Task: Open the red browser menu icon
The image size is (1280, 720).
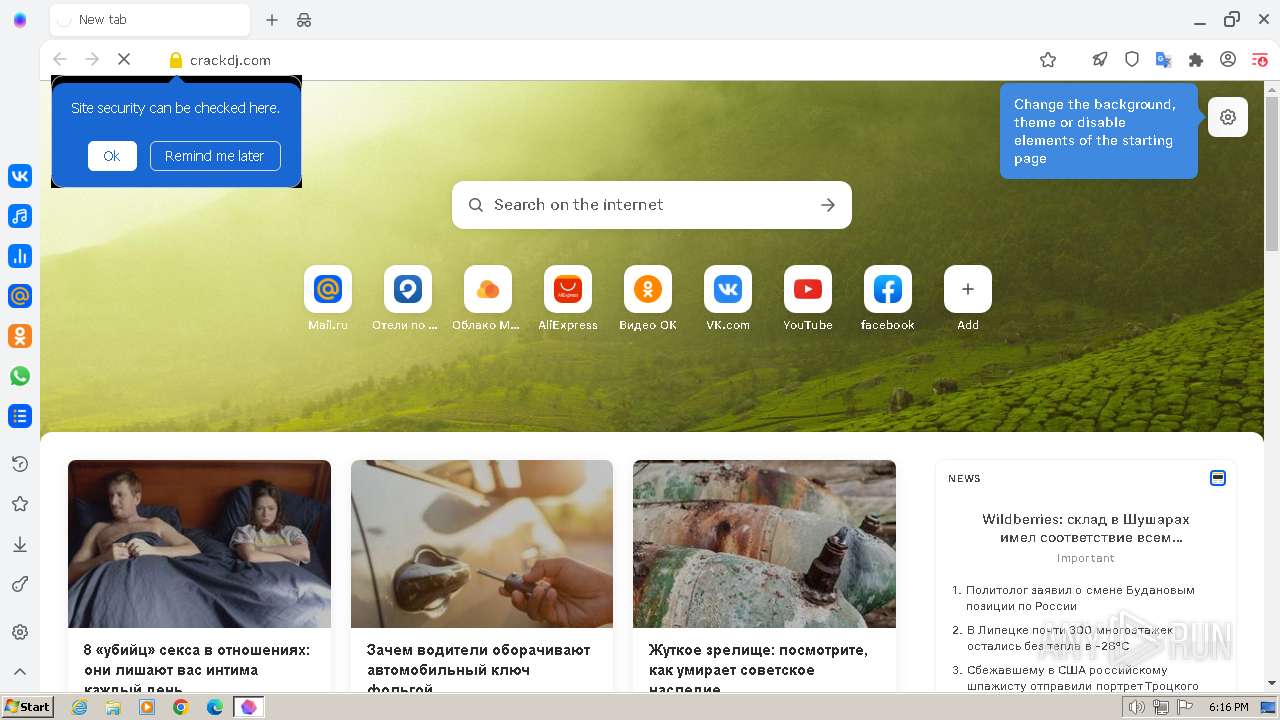Action: point(1260,60)
